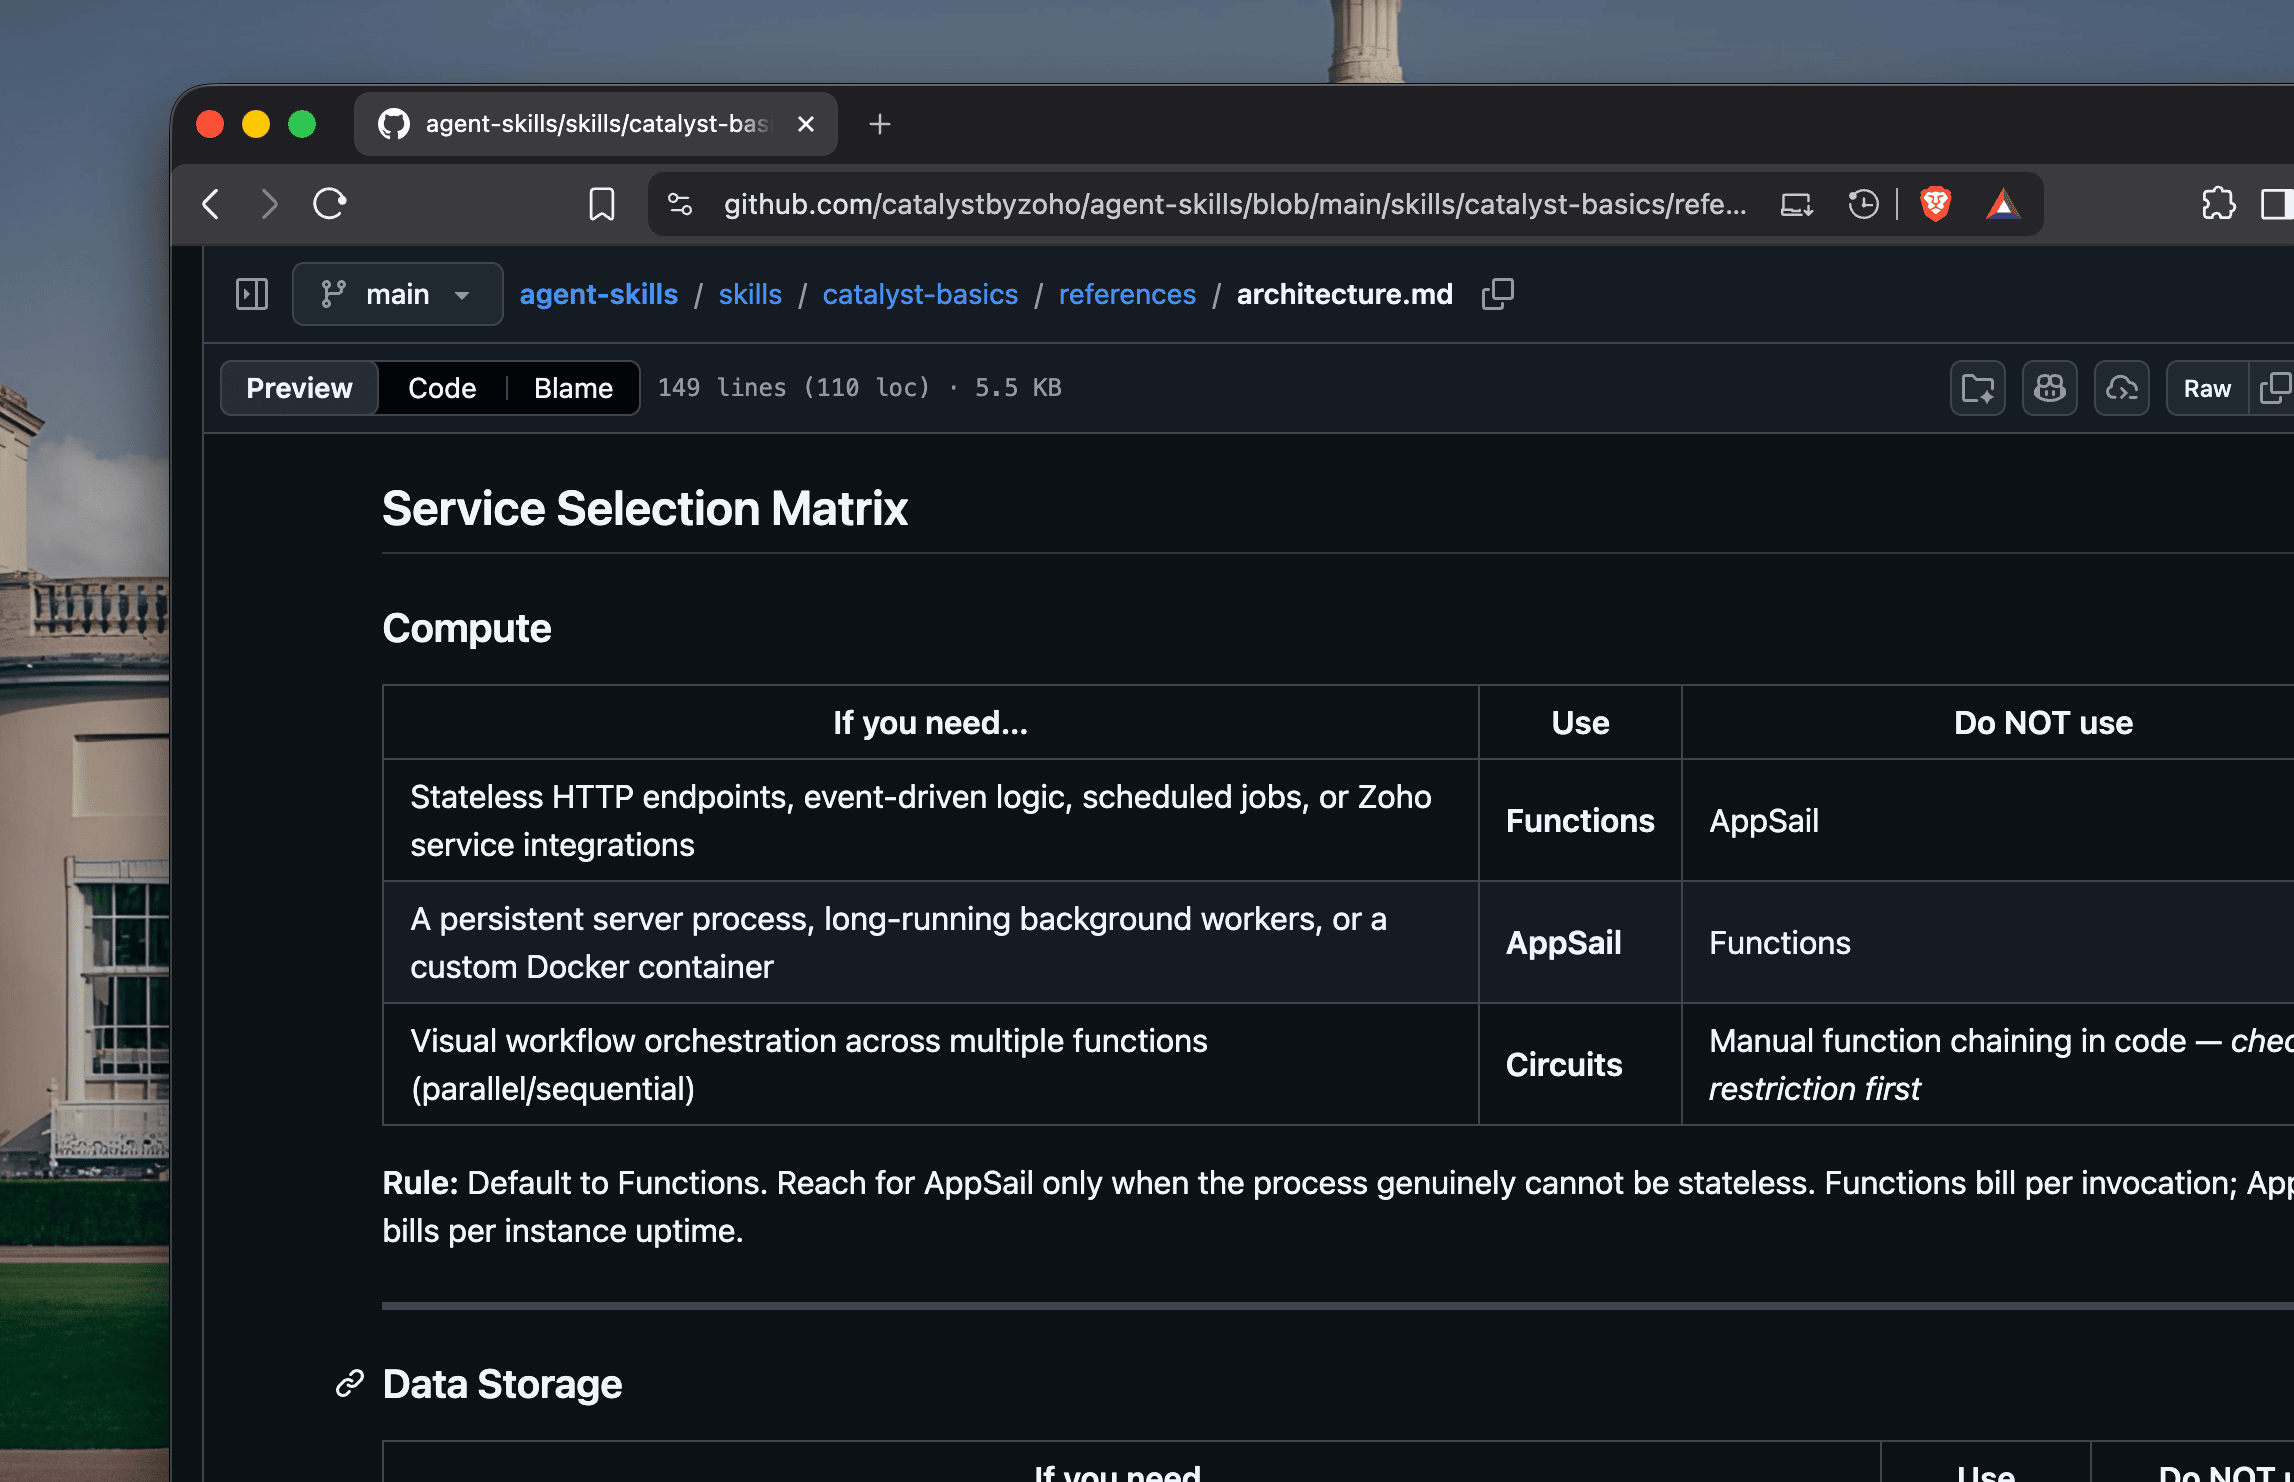Click the 'If you need...' column header of the Compute table
Image resolution: width=2294 pixels, height=1482 pixels.
click(x=930, y=723)
